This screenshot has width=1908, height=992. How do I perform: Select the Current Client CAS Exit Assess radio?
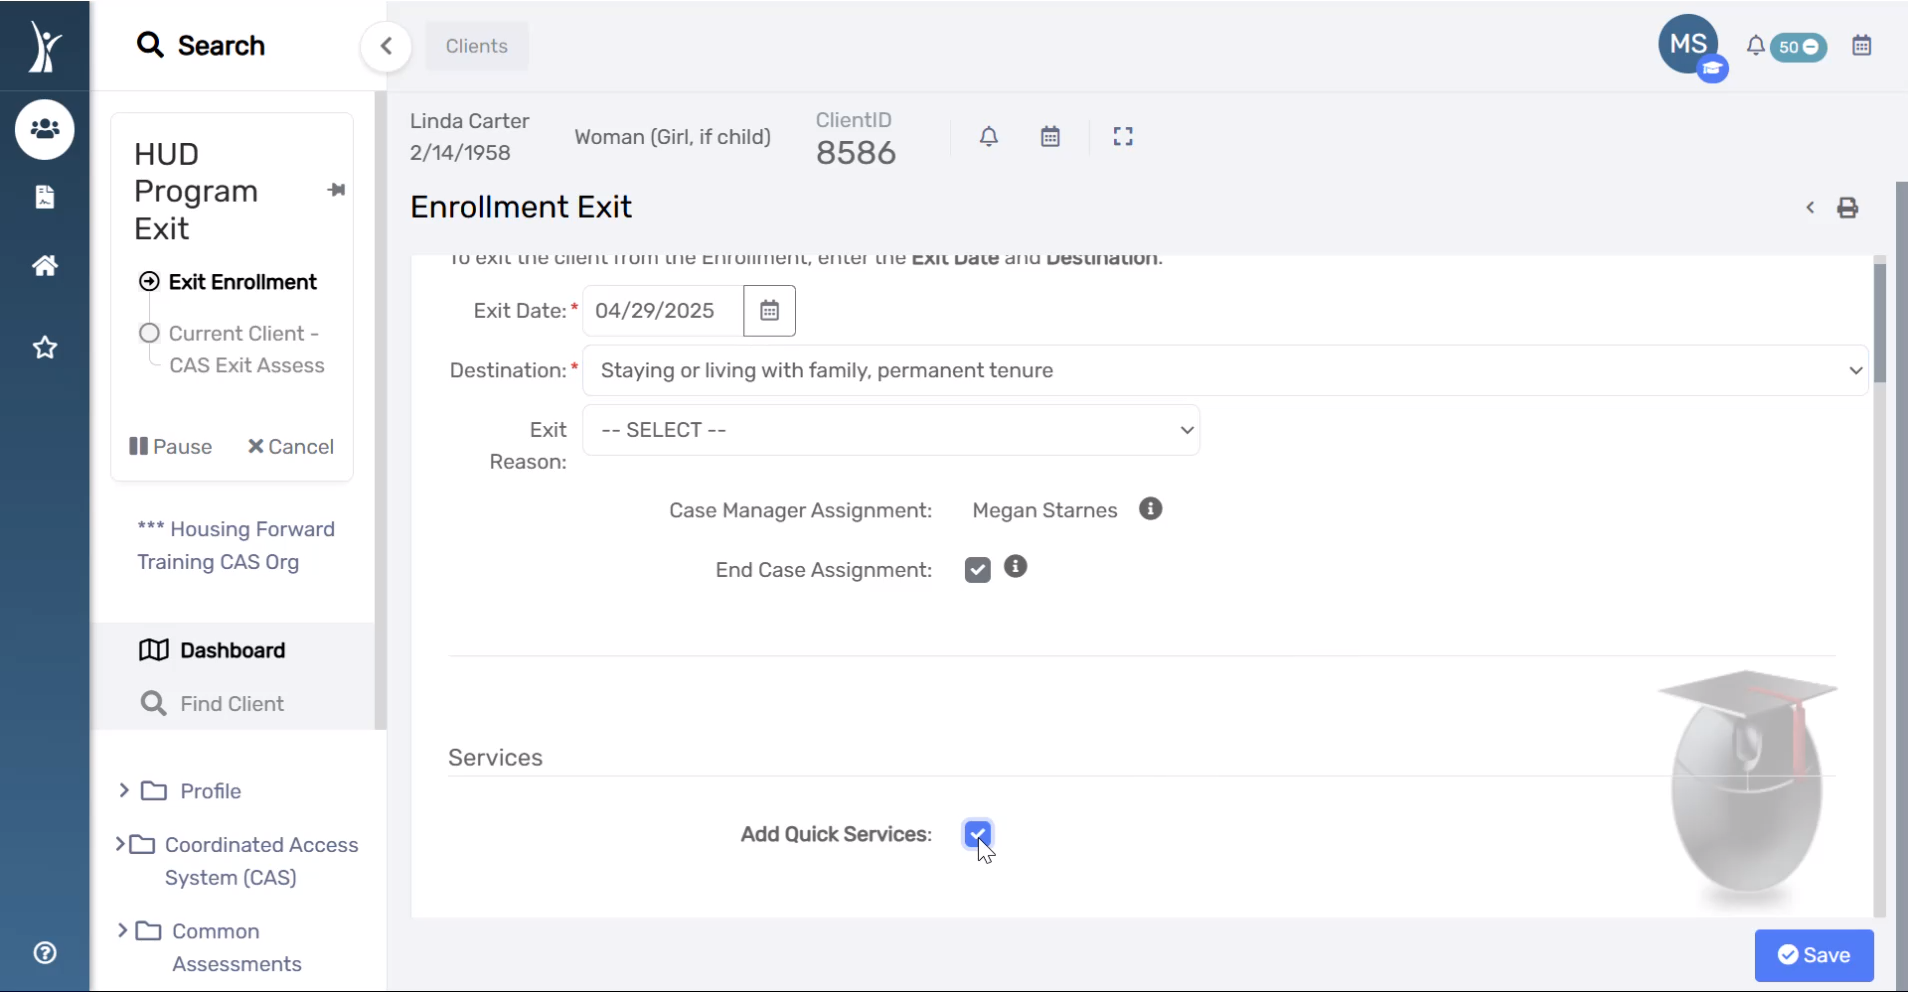pos(149,333)
